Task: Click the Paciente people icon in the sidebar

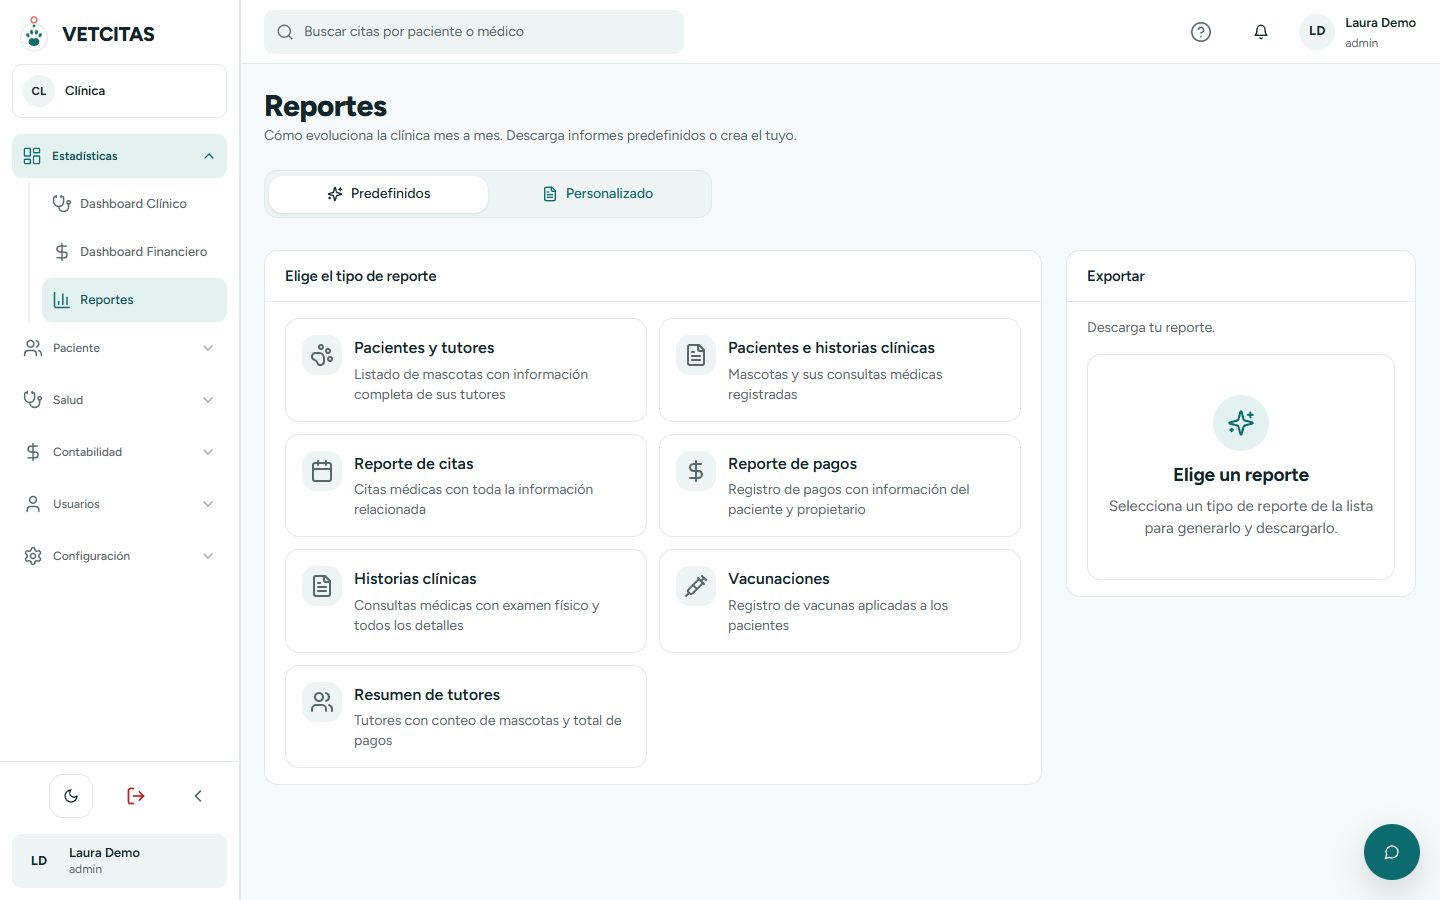Action: click(33, 348)
